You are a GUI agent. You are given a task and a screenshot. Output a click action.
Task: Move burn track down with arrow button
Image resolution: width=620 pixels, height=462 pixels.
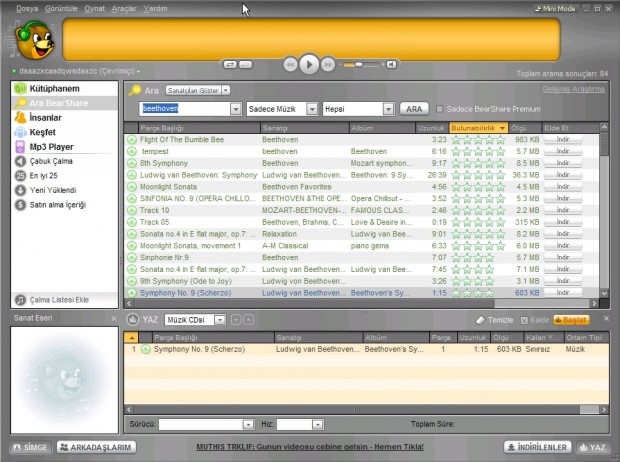point(236,320)
